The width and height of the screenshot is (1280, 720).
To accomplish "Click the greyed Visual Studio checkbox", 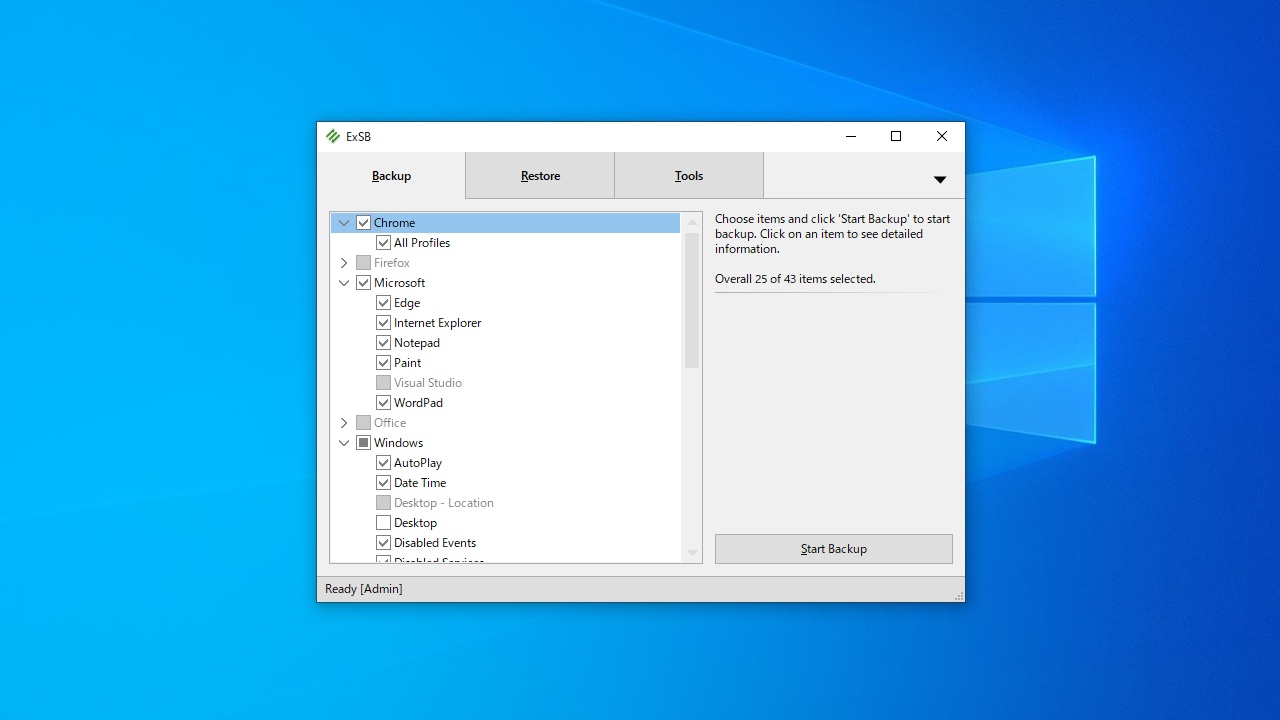I will coord(383,383).
